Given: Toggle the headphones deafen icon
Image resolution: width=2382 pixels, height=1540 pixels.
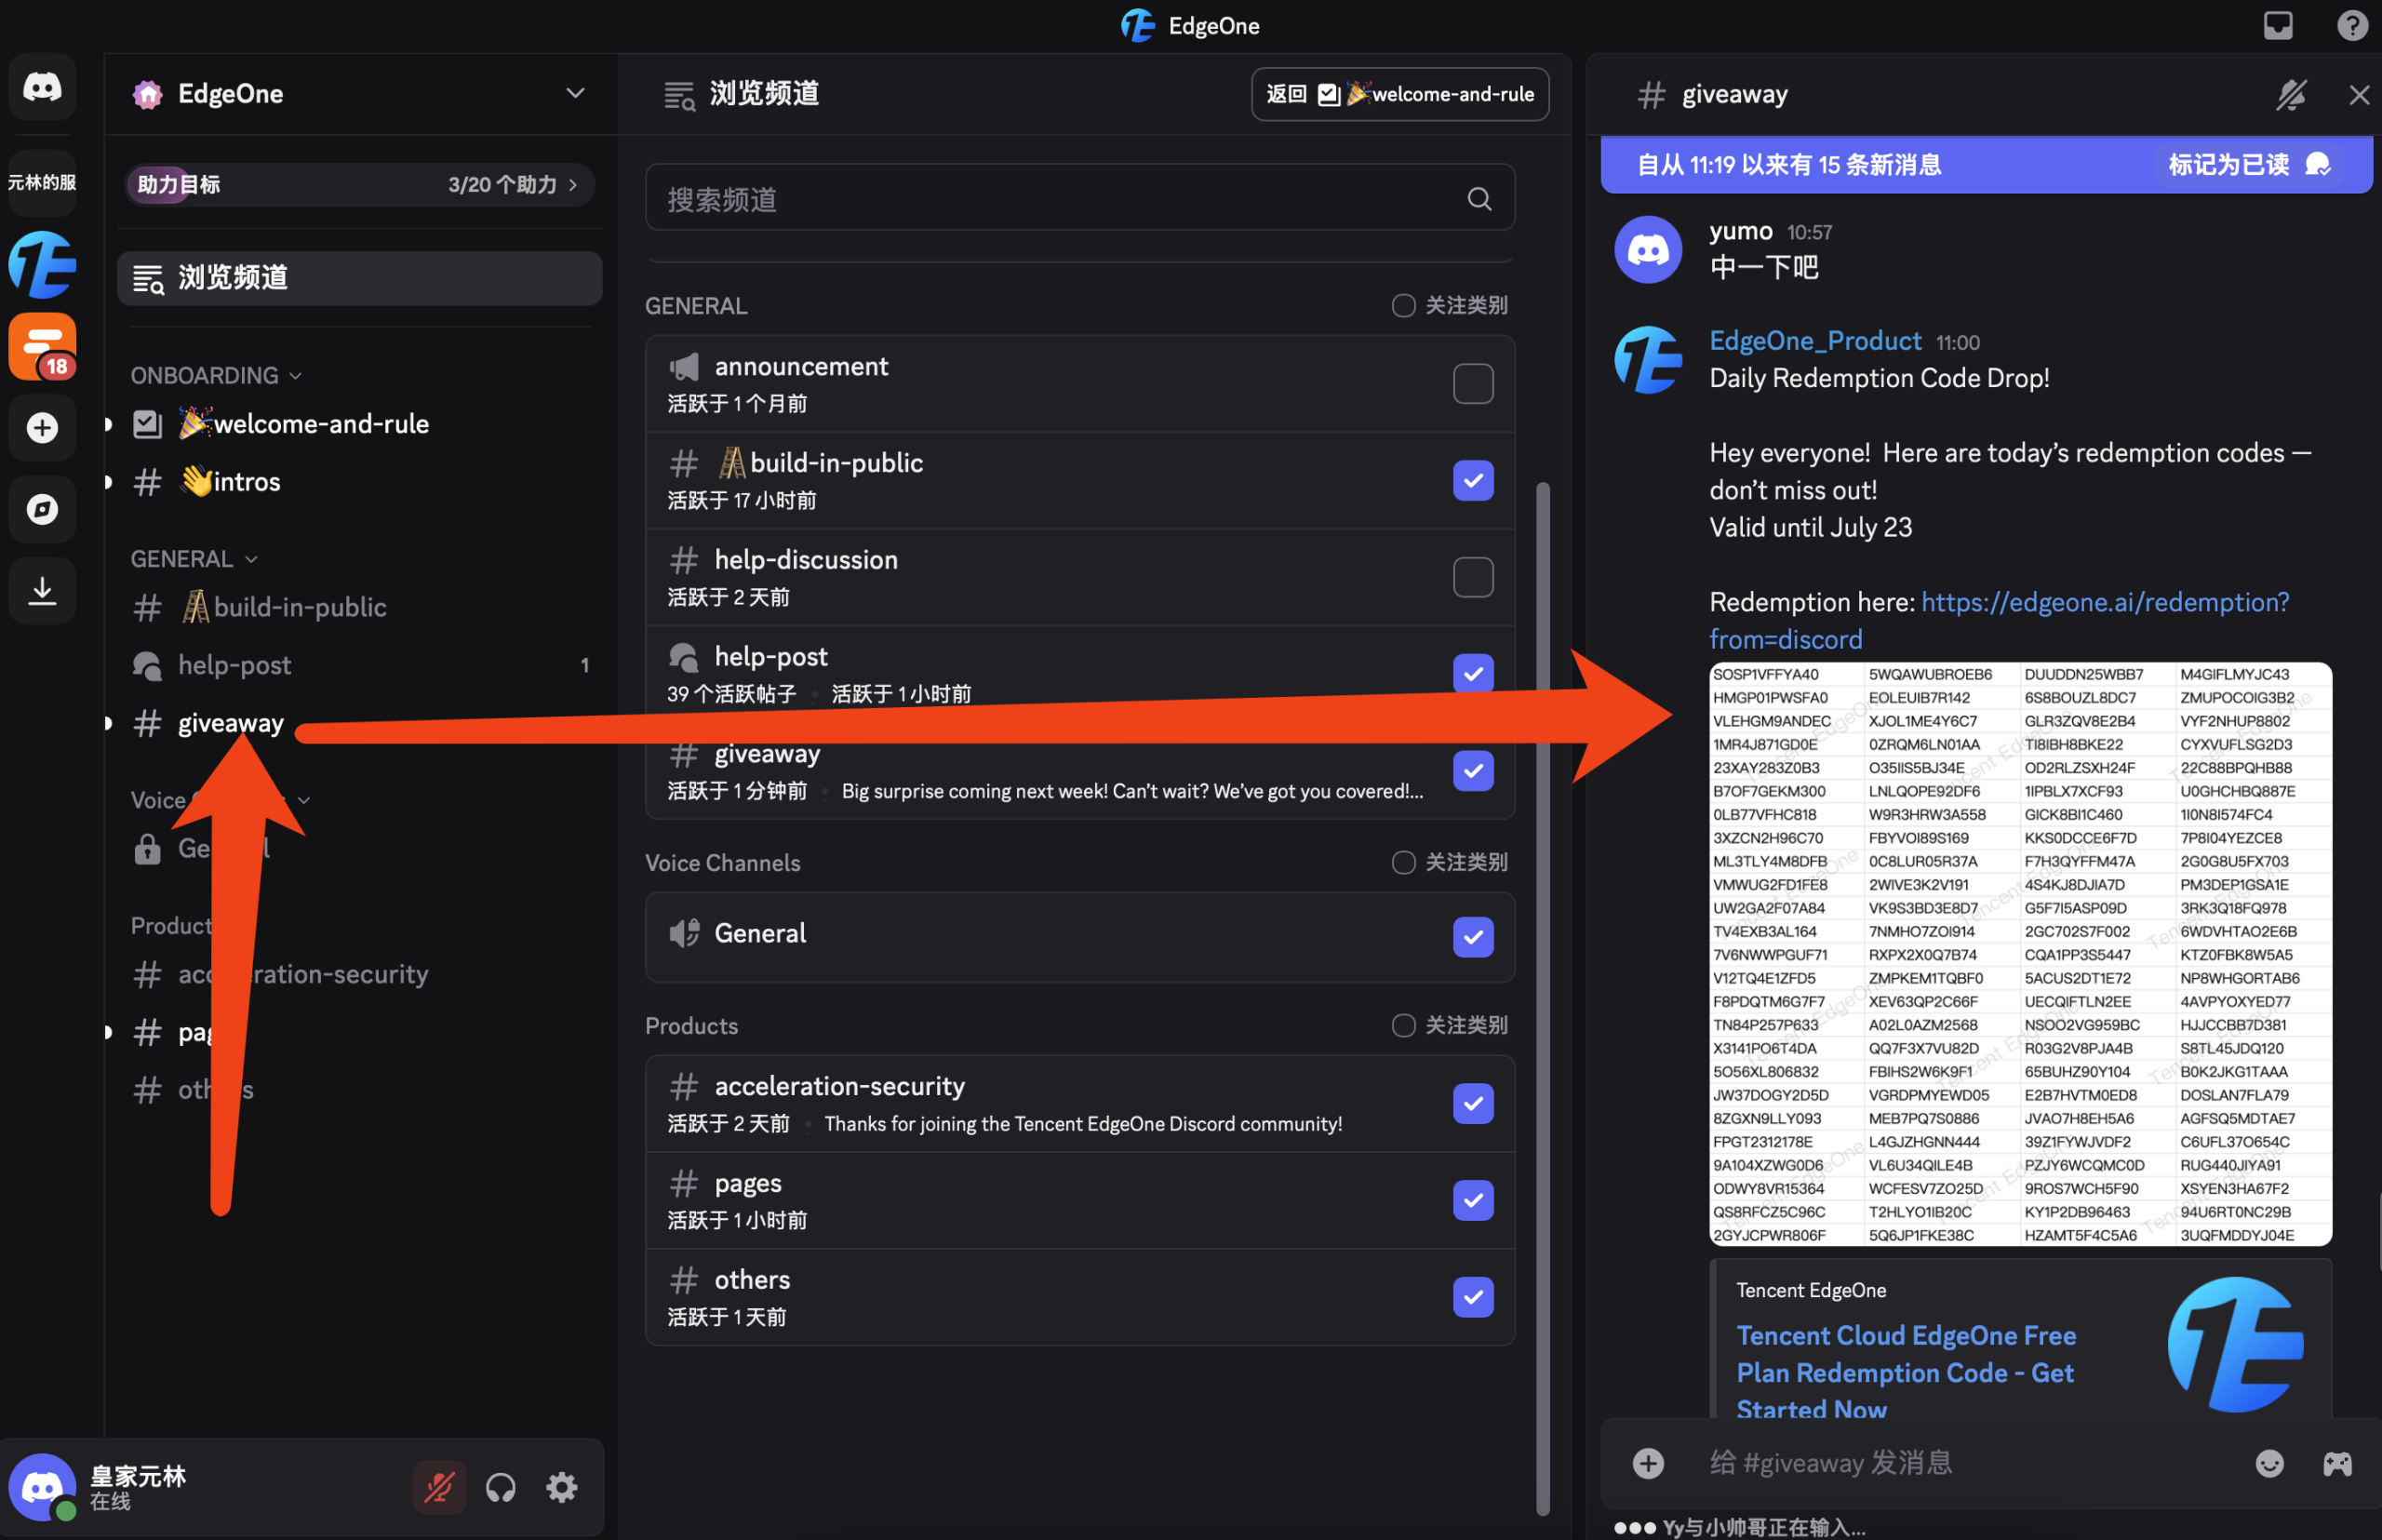Looking at the screenshot, I should [501, 1487].
